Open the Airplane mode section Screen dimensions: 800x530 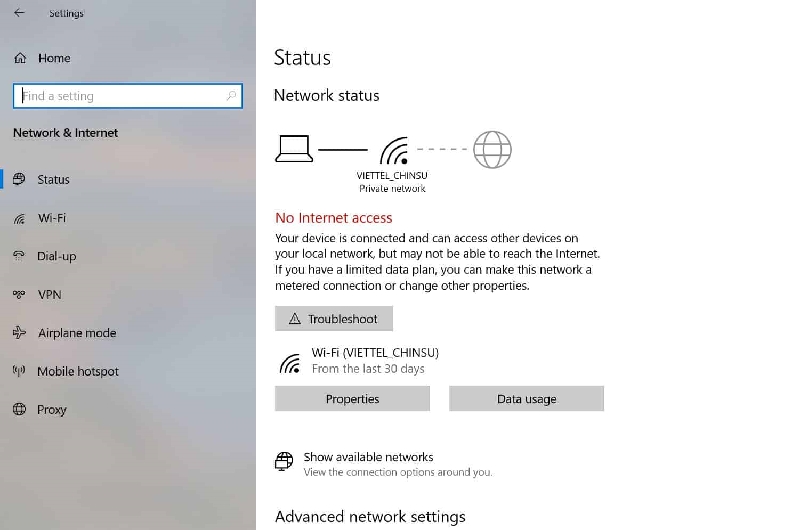pyautogui.click(x=77, y=333)
